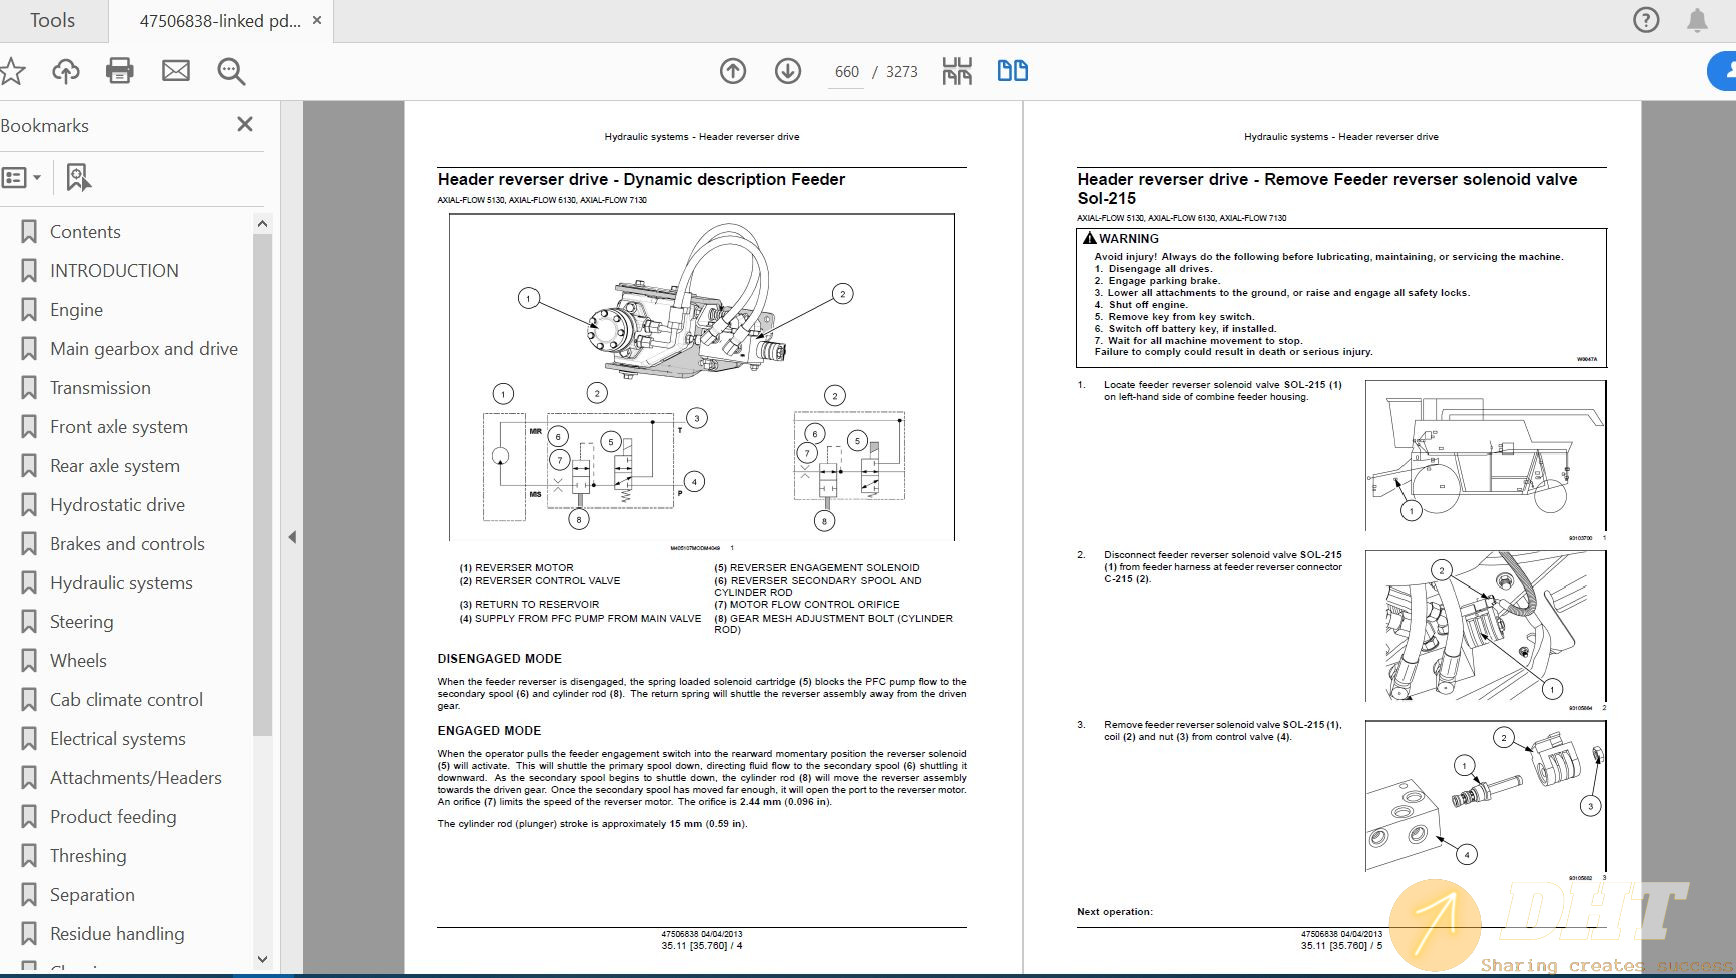Close the Bookmarks panel
The image size is (1736, 978).
coord(245,124)
